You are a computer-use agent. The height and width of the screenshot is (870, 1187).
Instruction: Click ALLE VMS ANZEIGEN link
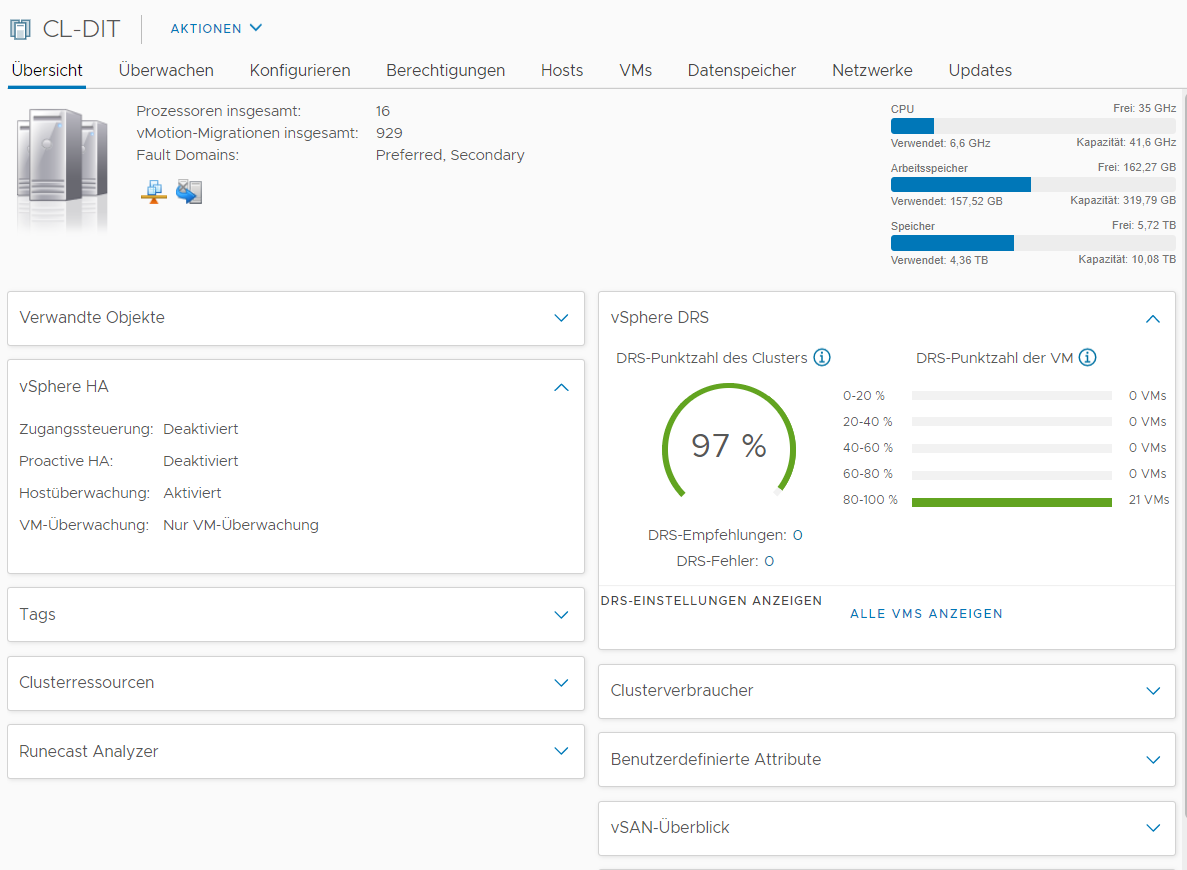(926, 613)
